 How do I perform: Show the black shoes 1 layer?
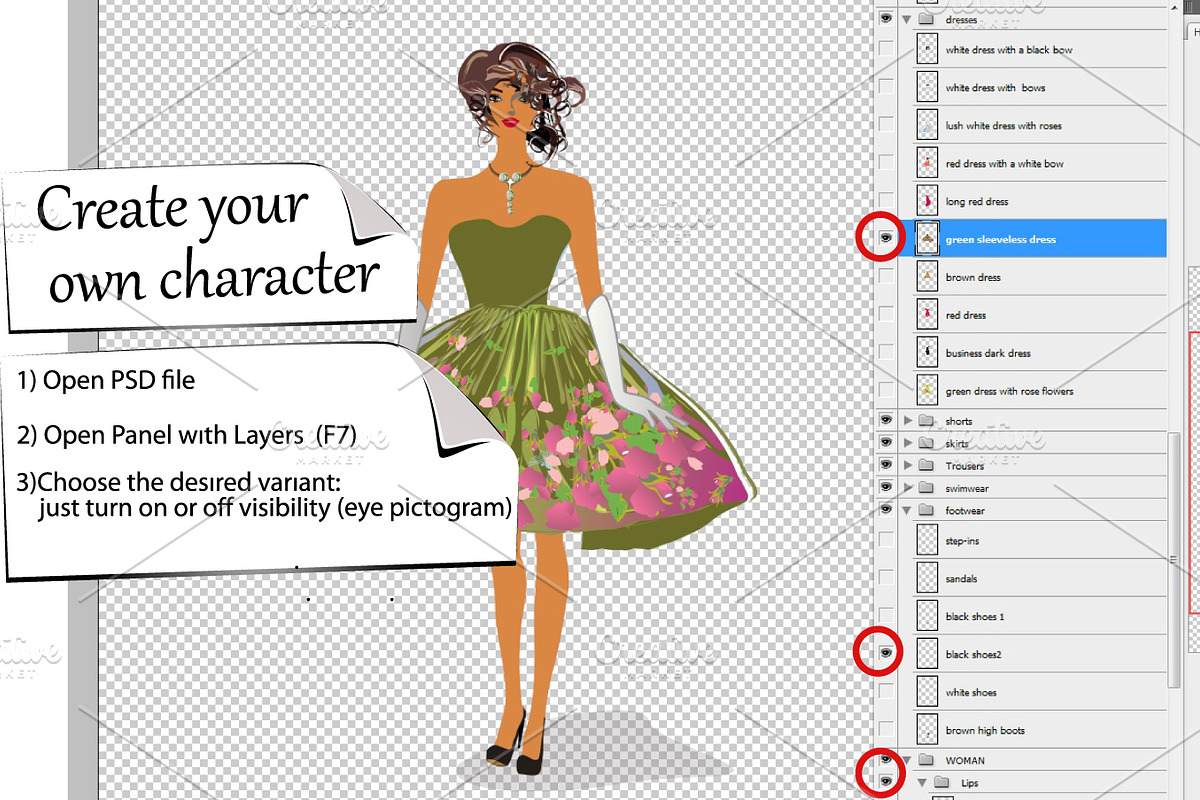click(886, 616)
